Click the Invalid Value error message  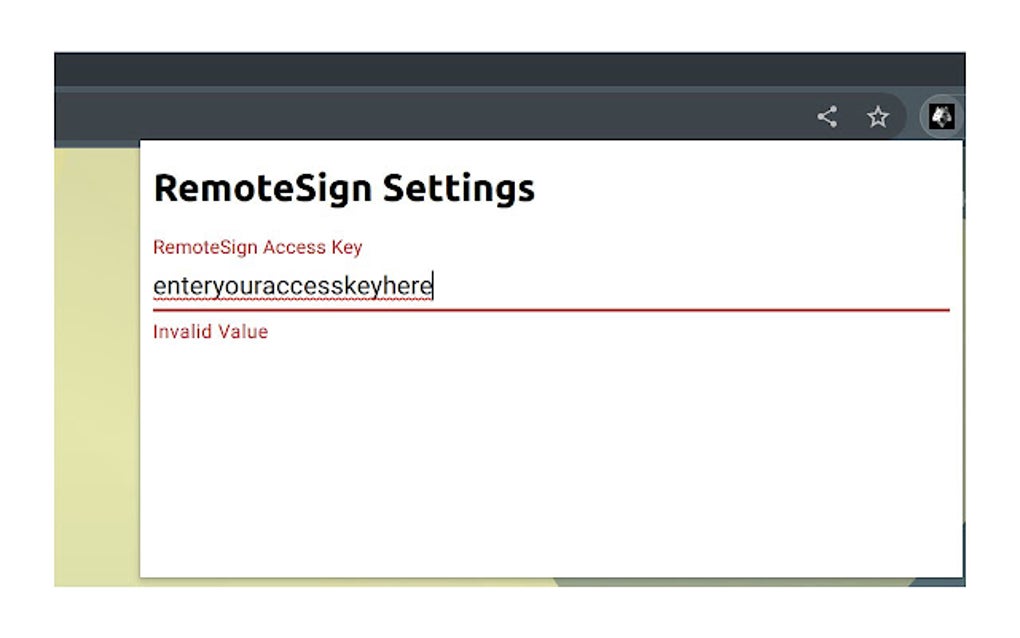(210, 331)
